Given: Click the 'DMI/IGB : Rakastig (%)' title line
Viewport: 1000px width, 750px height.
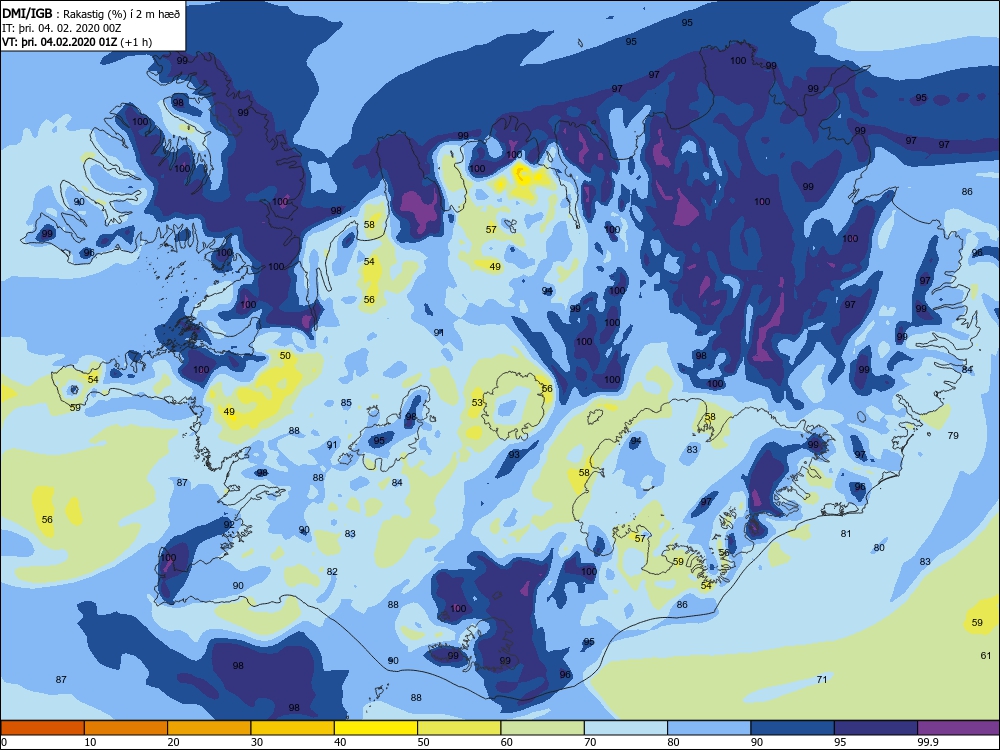Looking at the screenshot, I should click(x=91, y=13).
